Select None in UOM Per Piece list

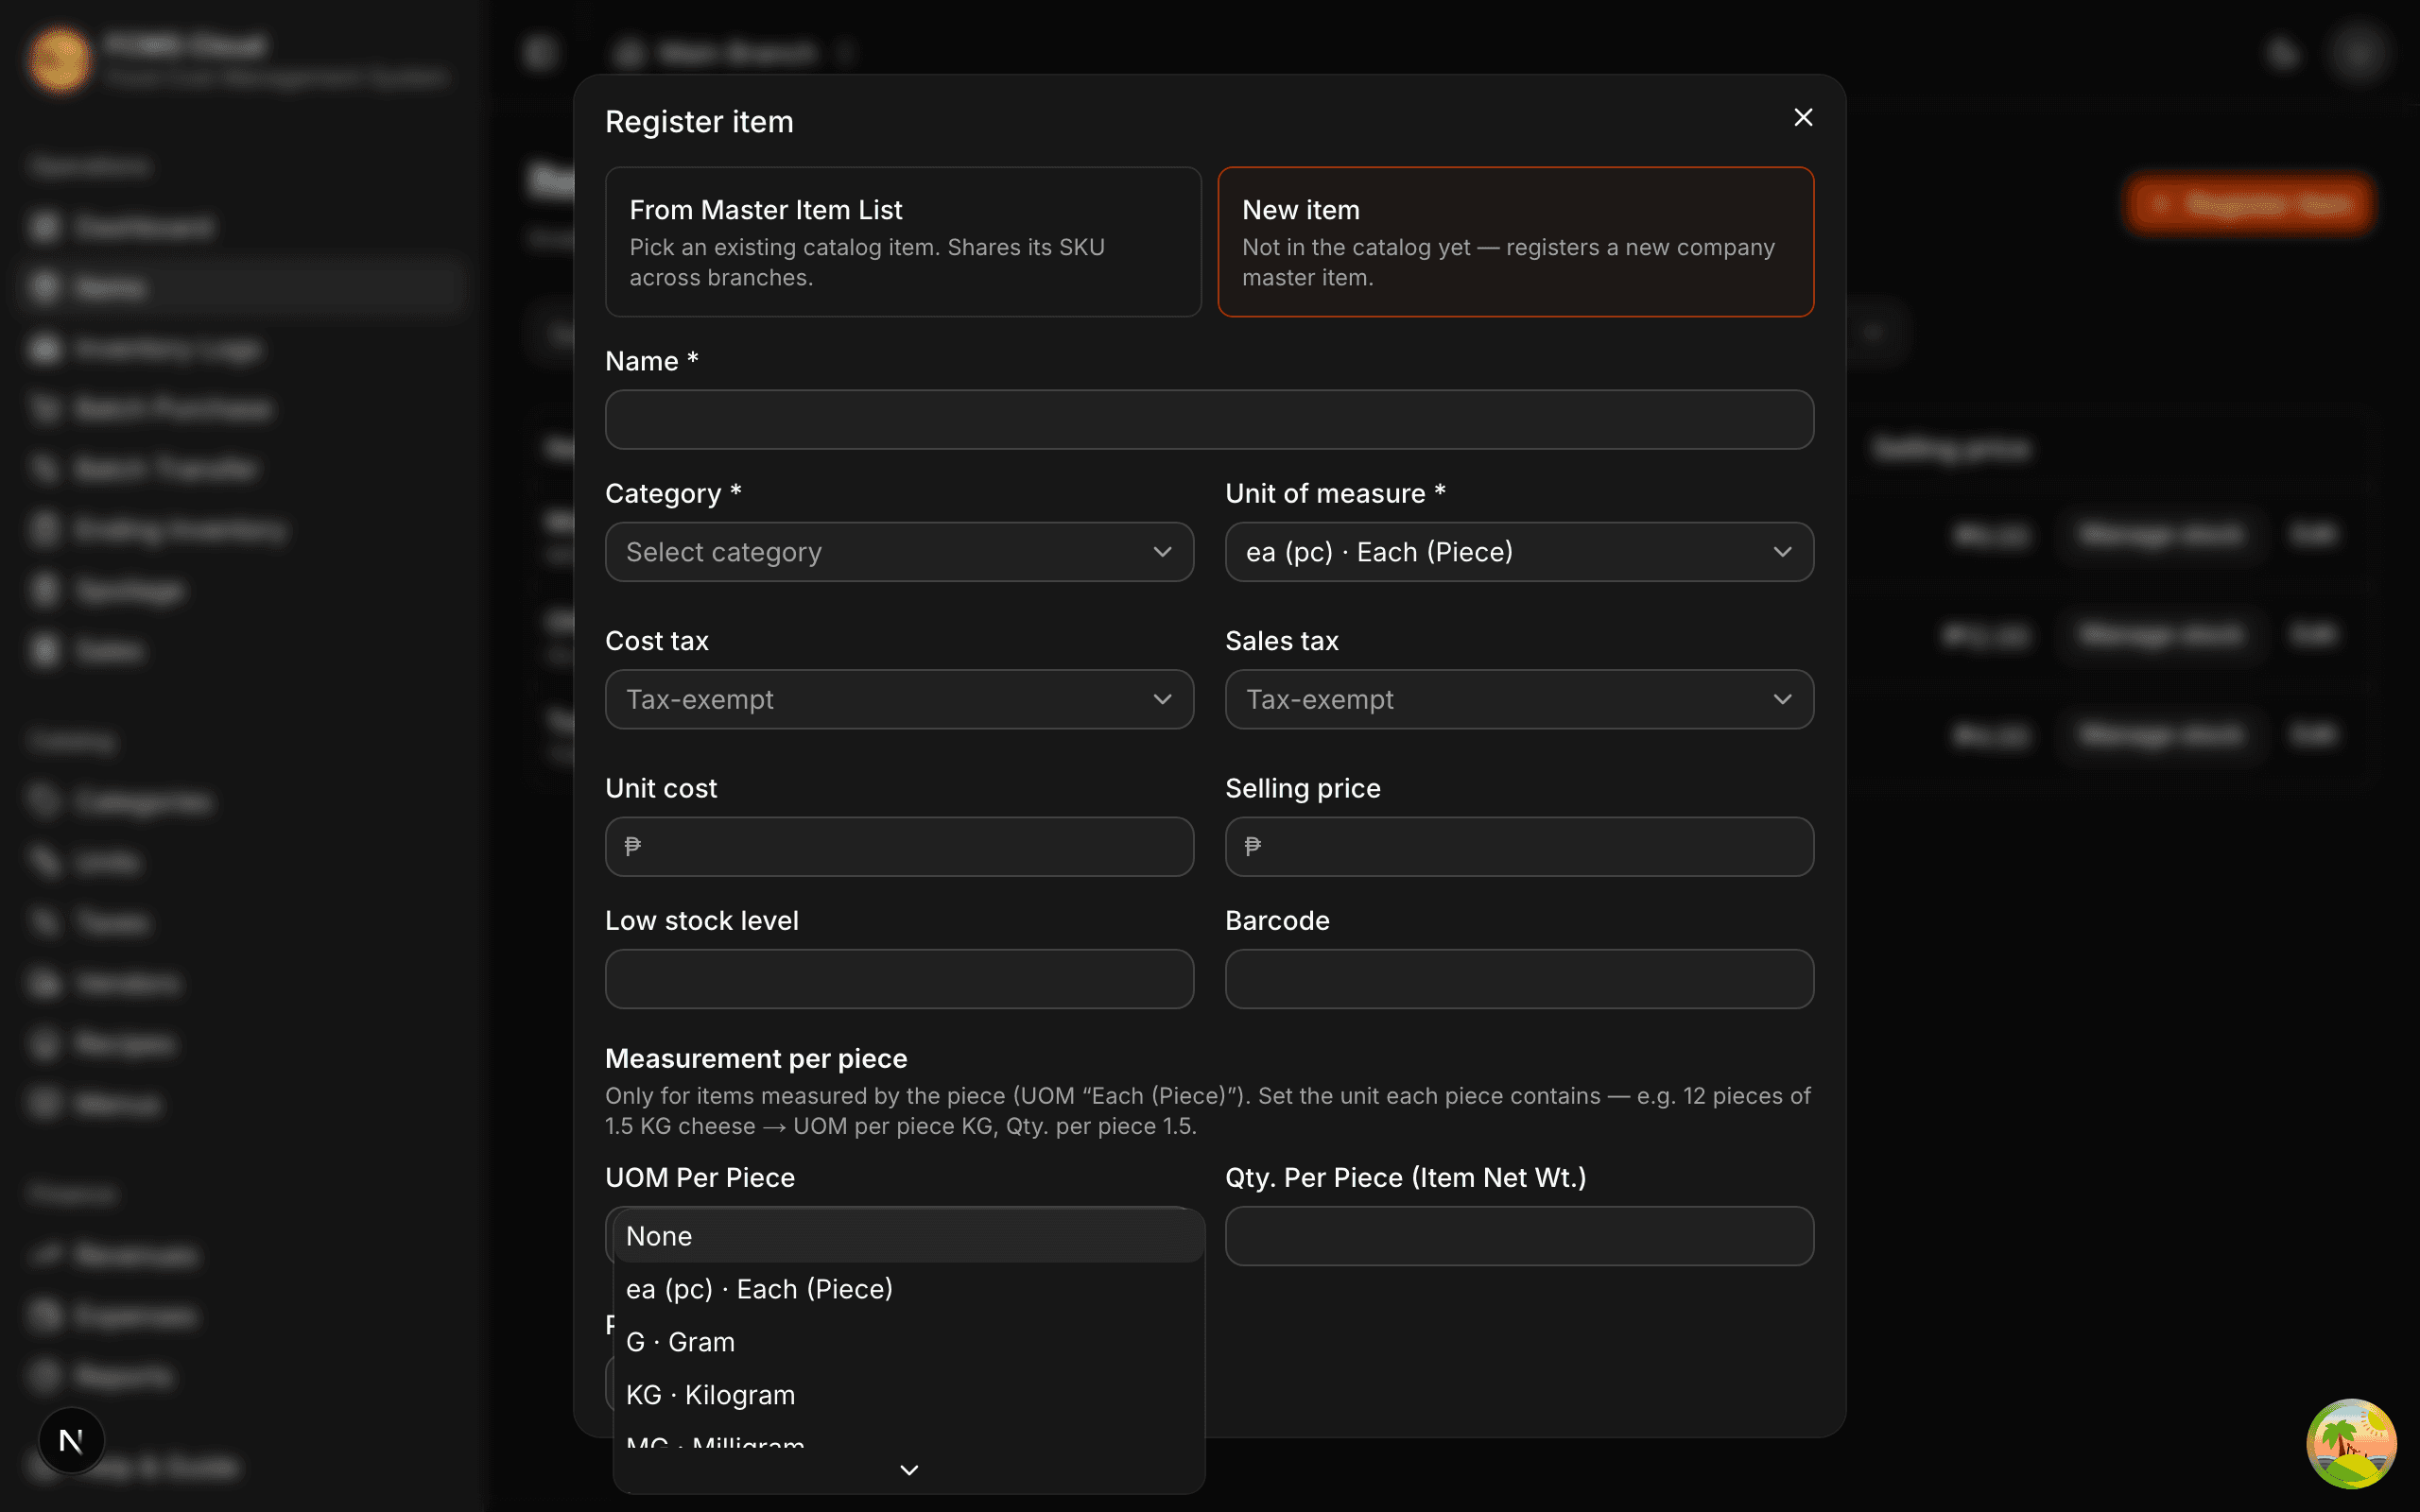coord(908,1236)
